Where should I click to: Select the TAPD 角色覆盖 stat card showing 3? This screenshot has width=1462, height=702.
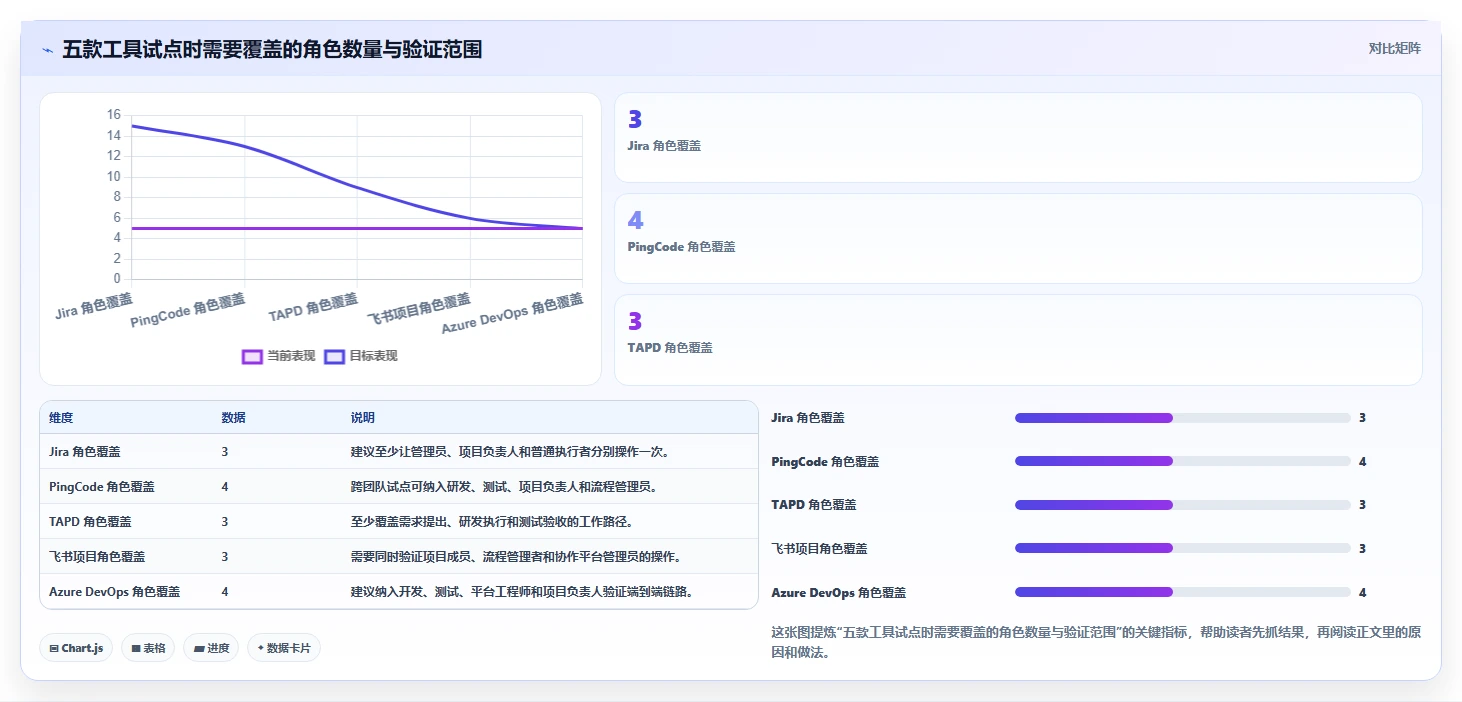coord(1018,340)
